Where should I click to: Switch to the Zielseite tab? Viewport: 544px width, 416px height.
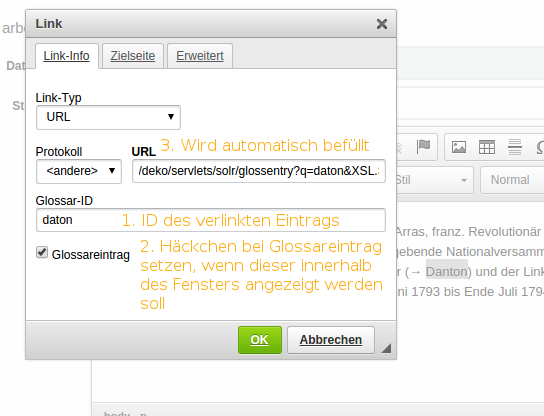click(133, 56)
